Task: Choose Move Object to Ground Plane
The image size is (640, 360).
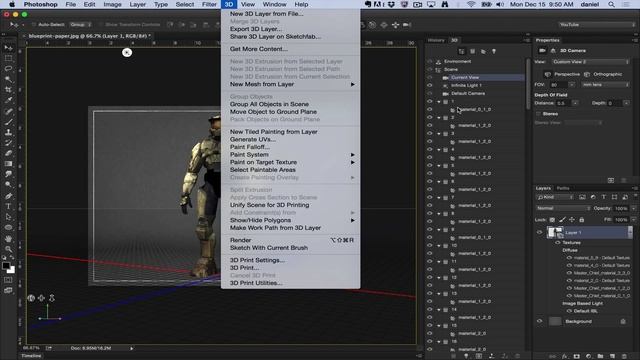Action: [x=273, y=111]
